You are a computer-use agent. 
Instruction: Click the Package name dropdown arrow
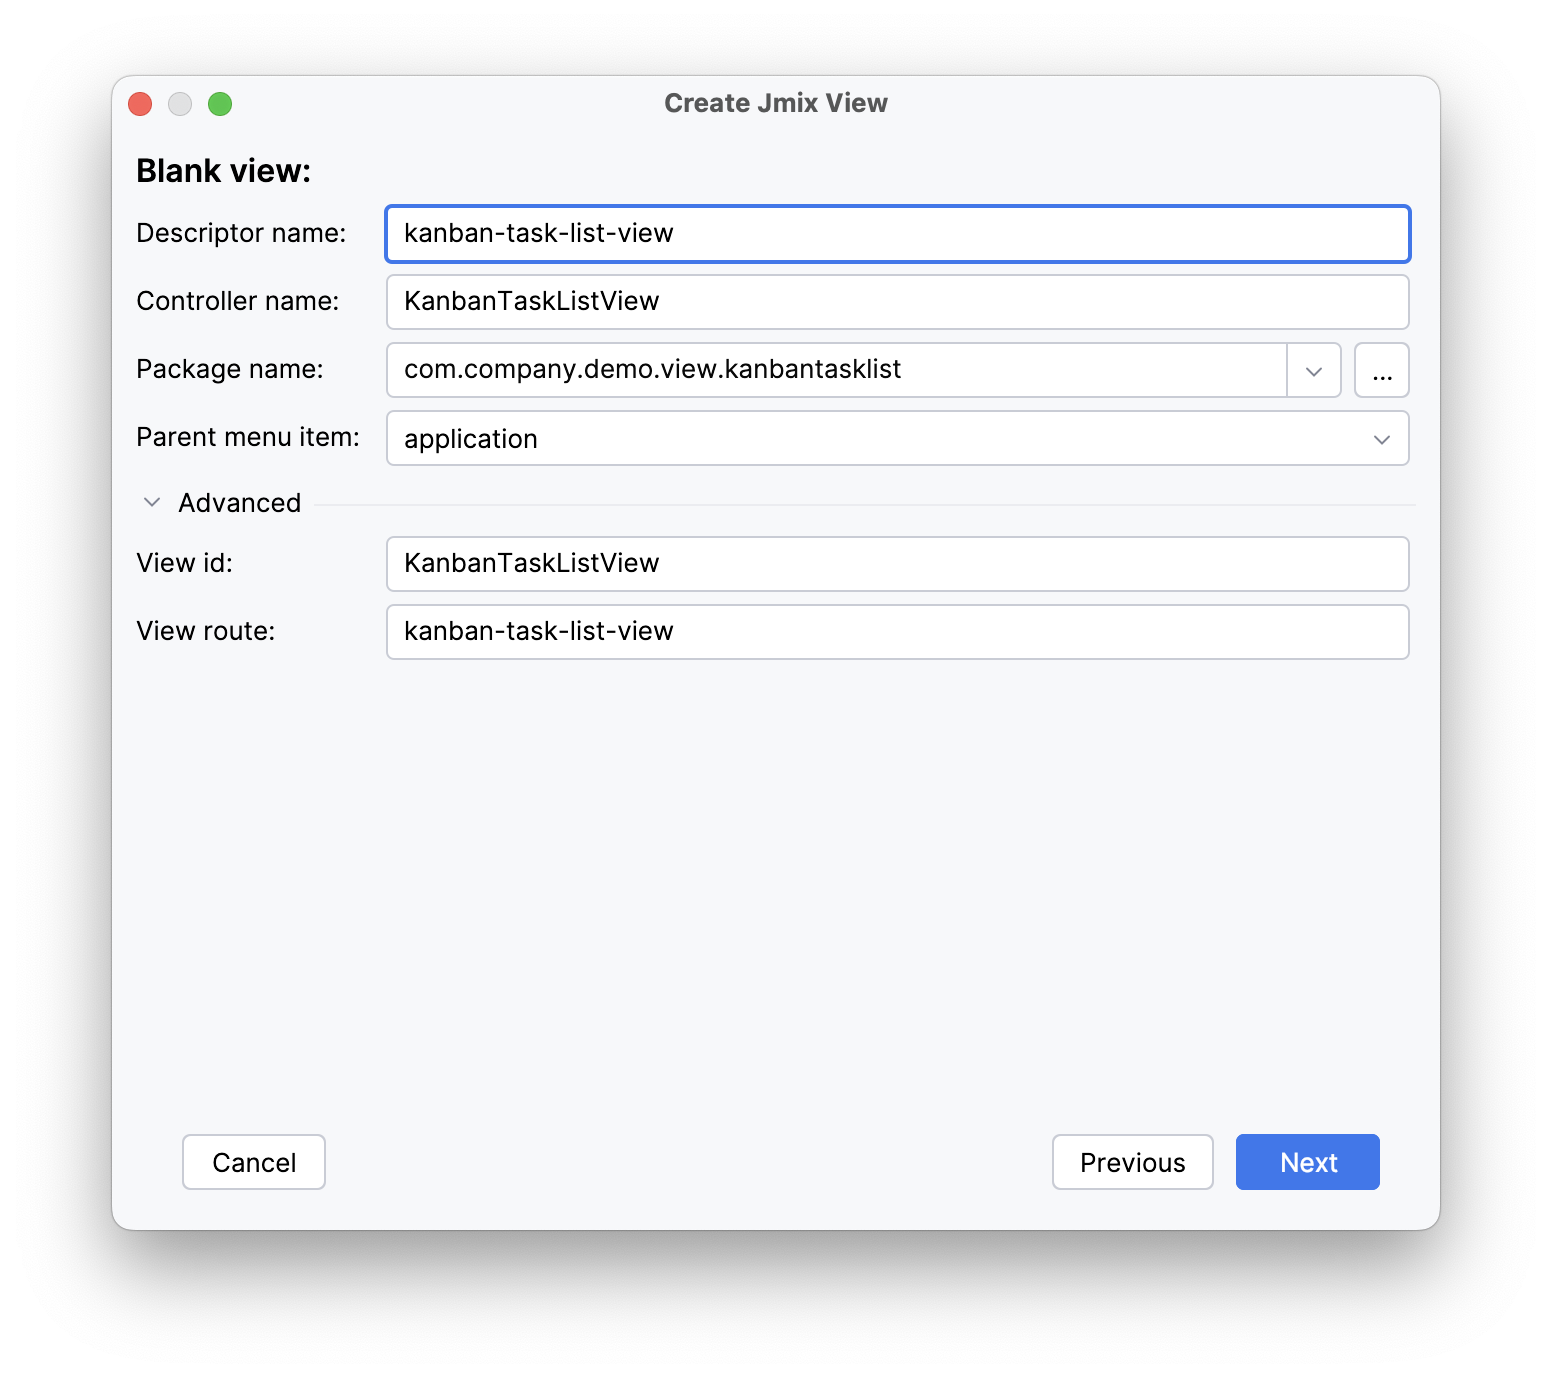(x=1313, y=370)
